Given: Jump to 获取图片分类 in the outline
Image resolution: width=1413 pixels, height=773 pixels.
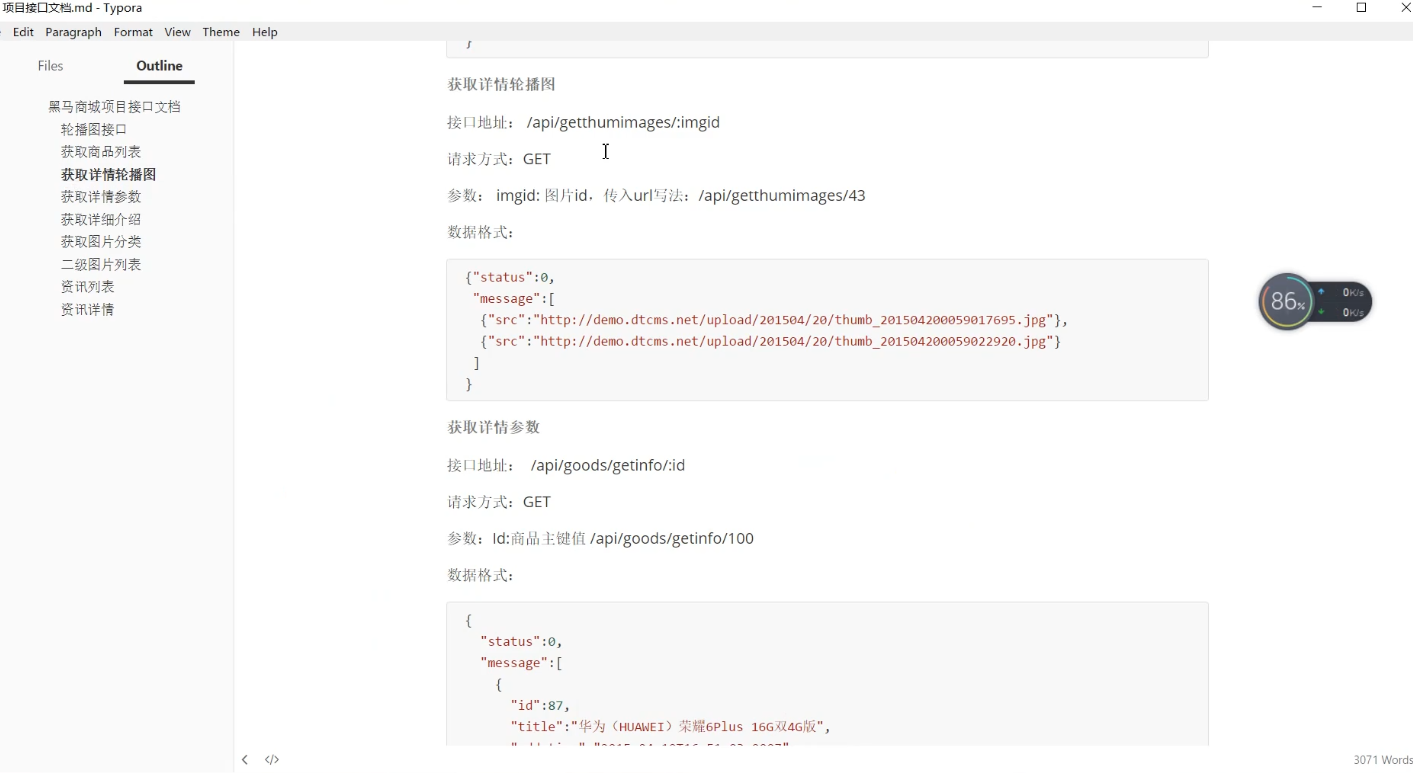Looking at the screenshot, I should coord(101,242).
